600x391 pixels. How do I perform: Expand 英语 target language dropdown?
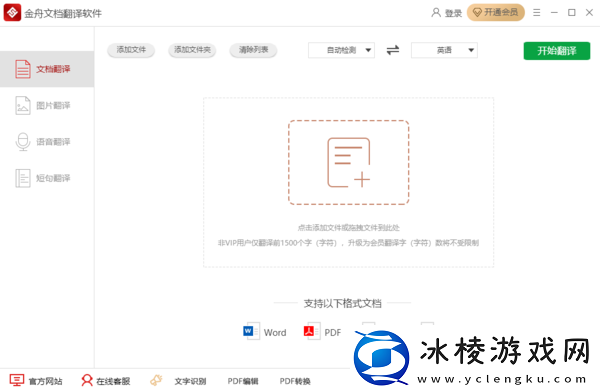pos(444,50)
